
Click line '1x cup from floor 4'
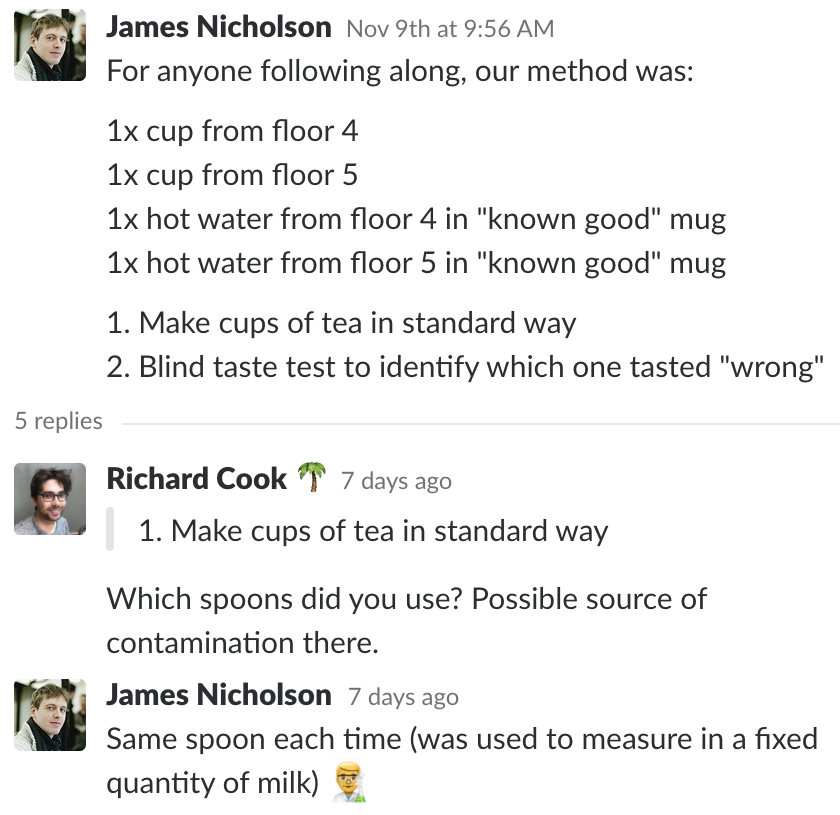232,131
